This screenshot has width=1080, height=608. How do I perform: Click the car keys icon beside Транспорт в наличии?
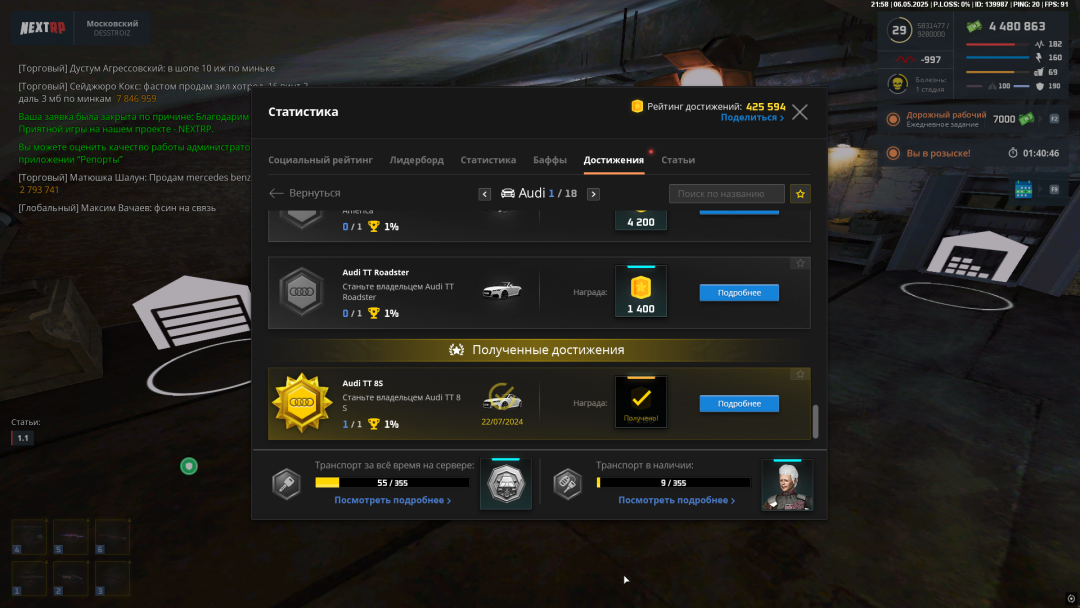point(567,483)
